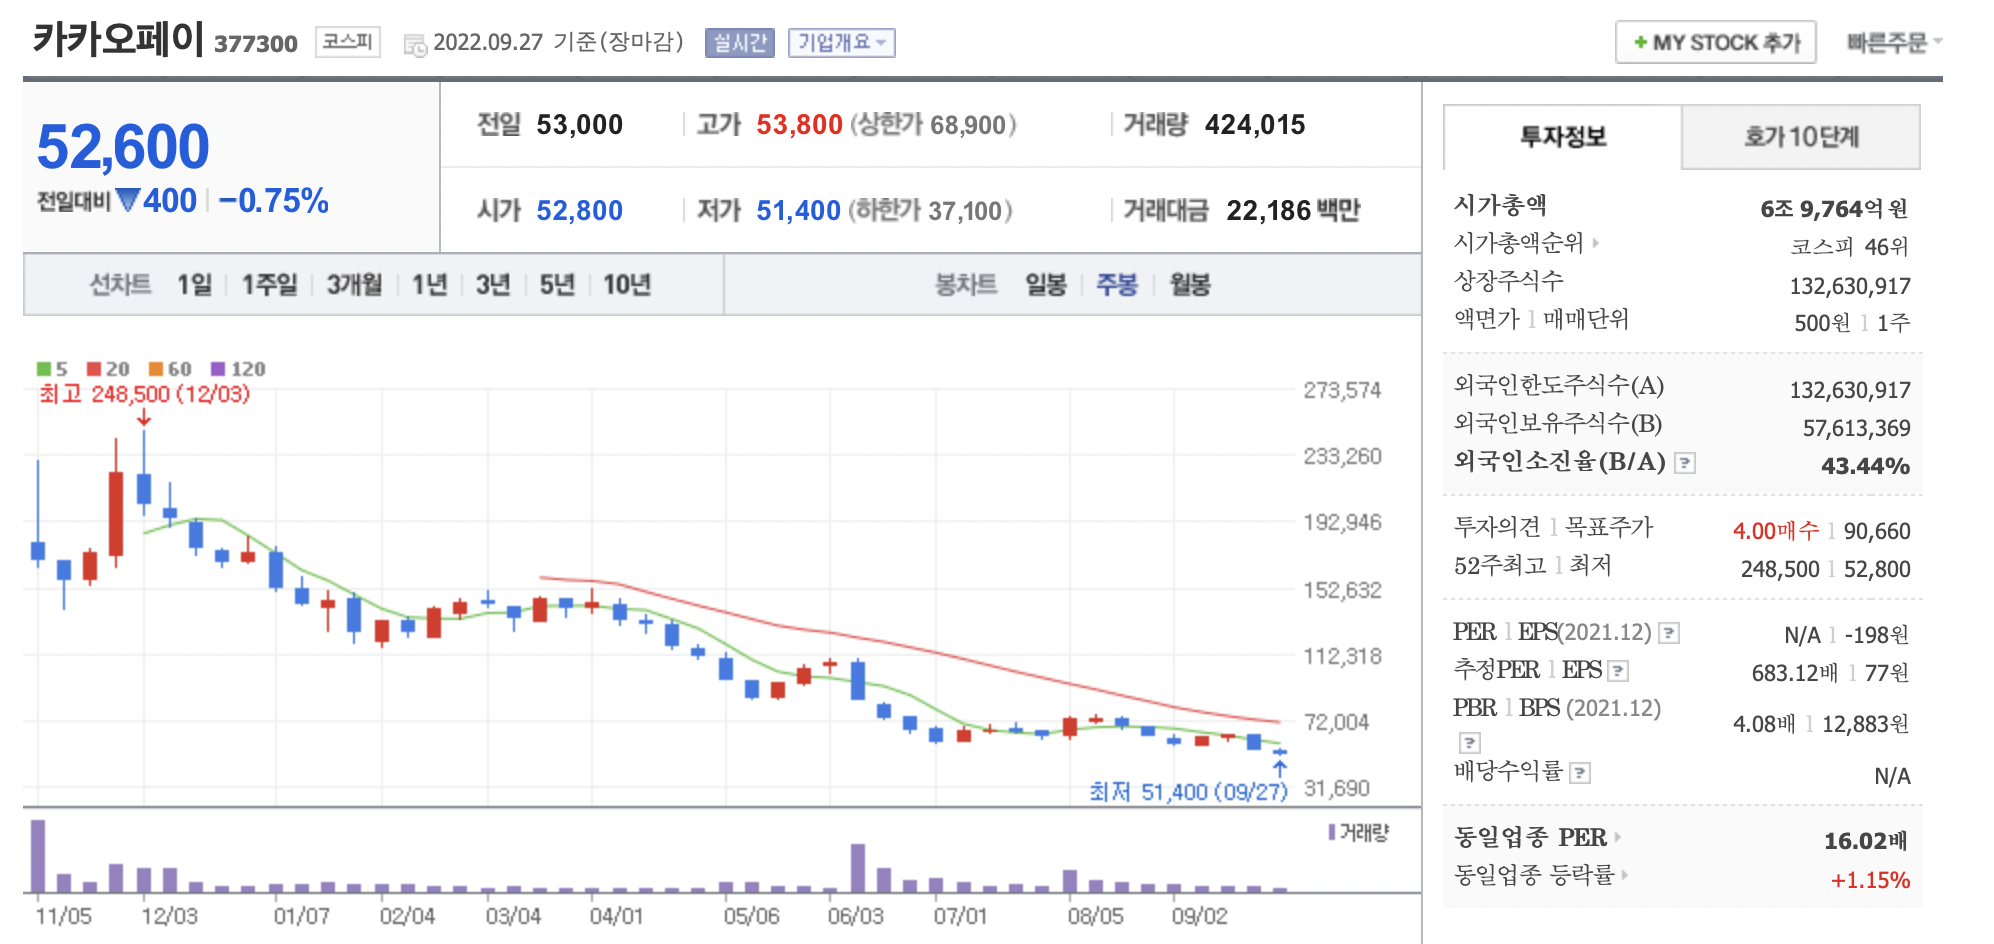This screenshot has height=944, width=1994.
Task: Click the 카카오페이 stock name
Action: pyautogui.click(x=118, y=40)
